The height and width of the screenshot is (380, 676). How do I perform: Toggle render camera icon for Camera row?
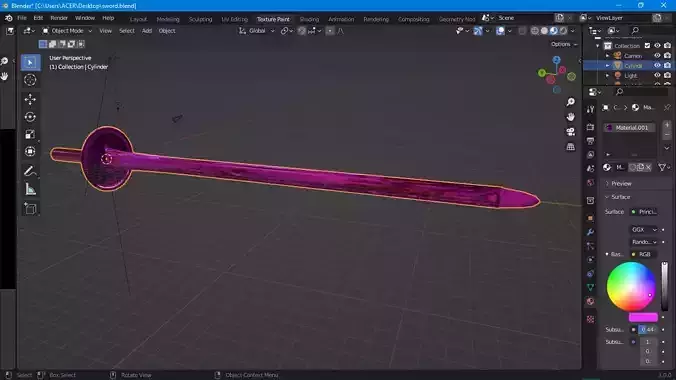tap(667, 56)
